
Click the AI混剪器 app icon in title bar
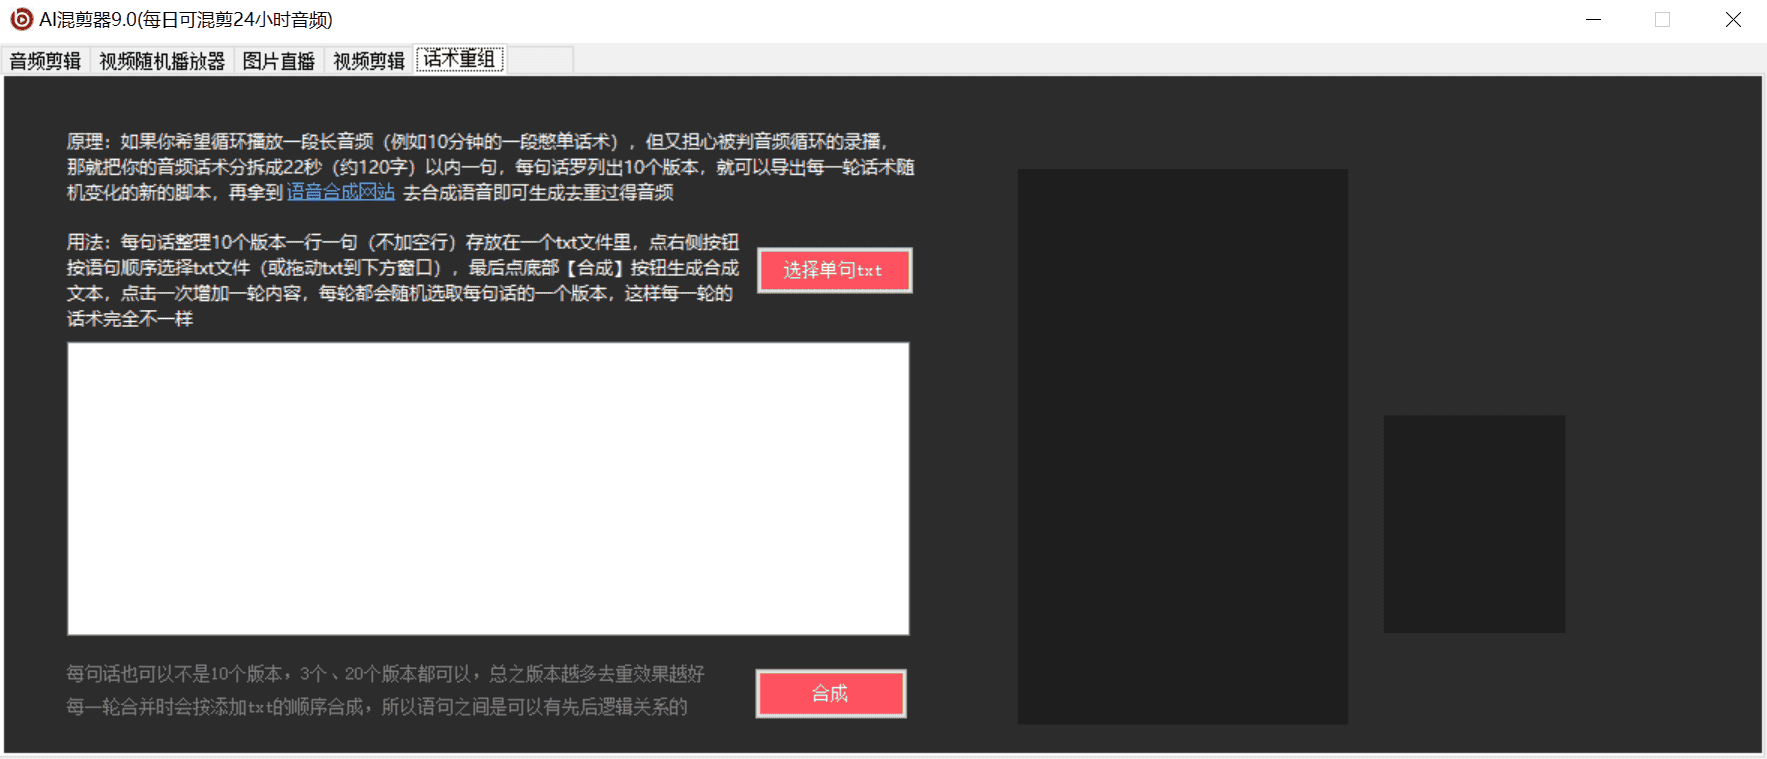(21, 19)
